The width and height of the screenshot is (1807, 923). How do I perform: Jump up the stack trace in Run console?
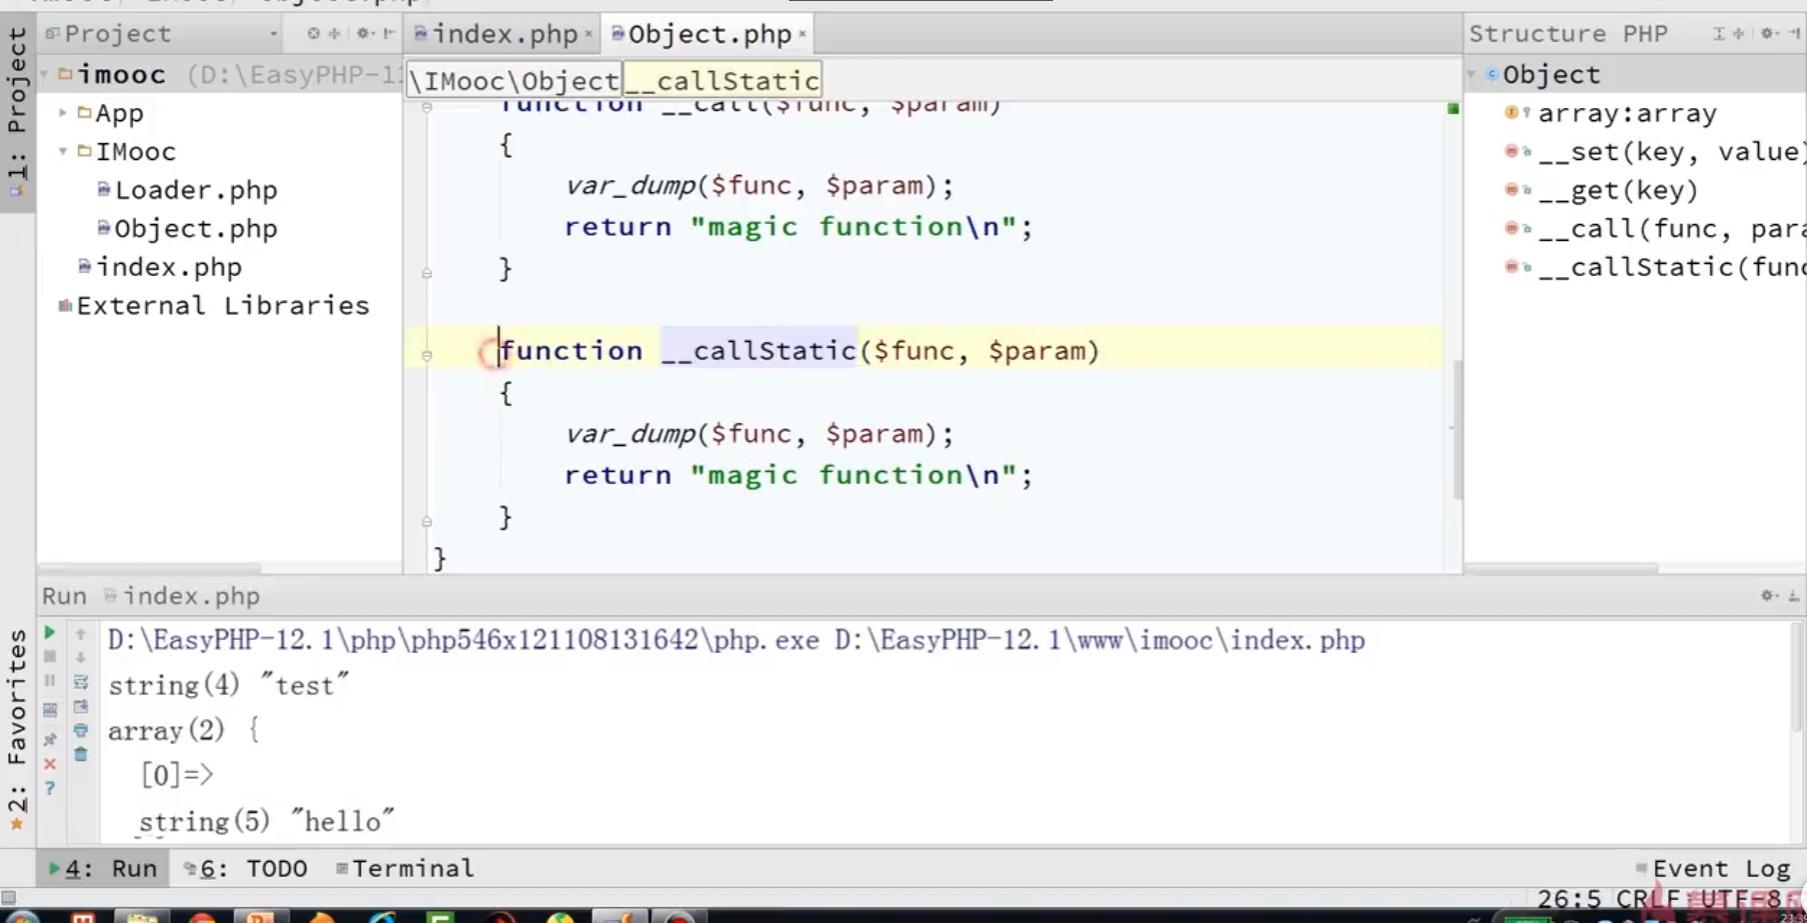pos(81,634)
